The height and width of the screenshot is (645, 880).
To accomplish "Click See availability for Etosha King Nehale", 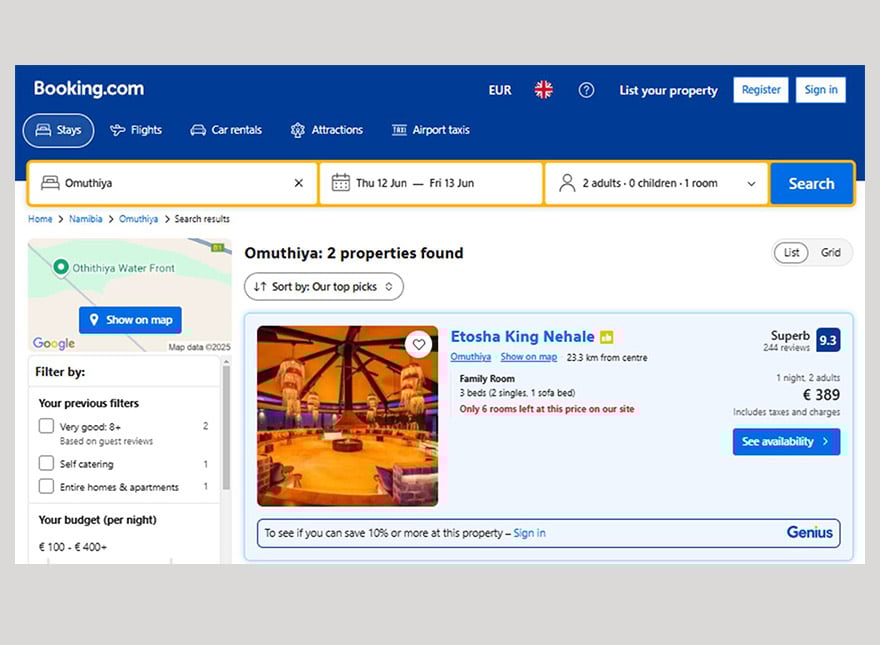I will point(786,442).
